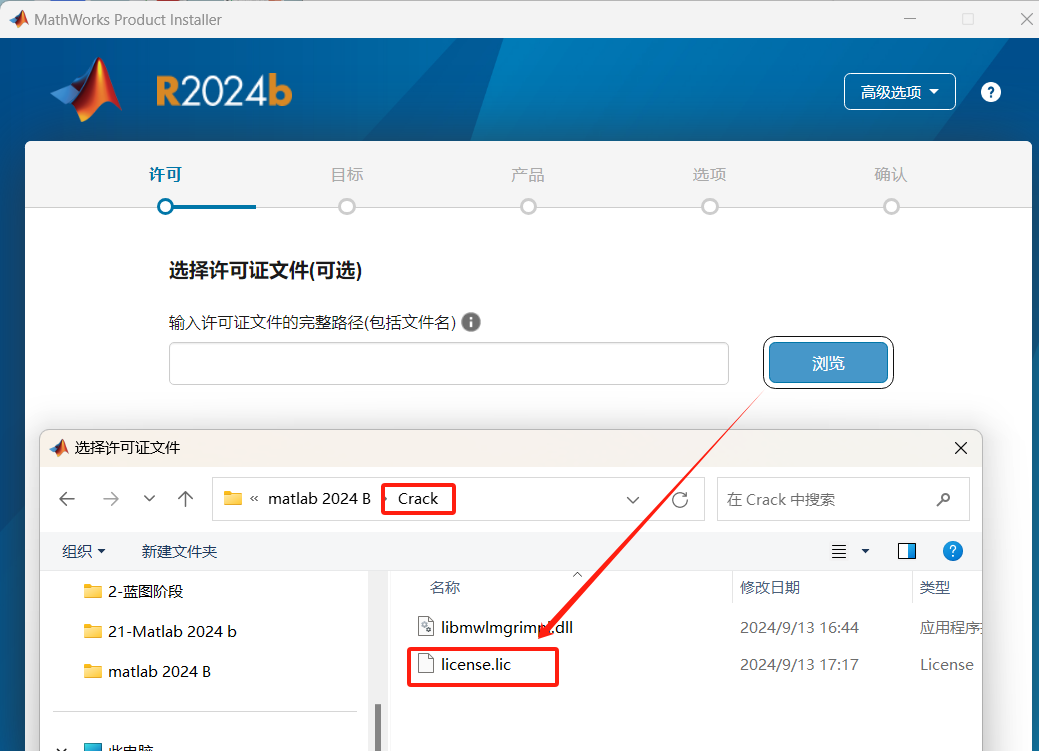Click the license.lic file icon
This screenshot has height=751, width=1039.
pyautogui.click(x=425, y=664)
